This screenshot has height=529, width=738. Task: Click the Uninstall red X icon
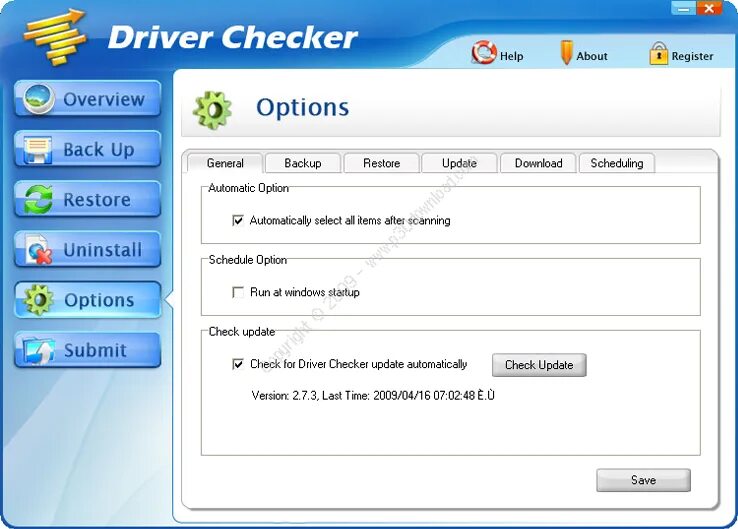(39, 249)
